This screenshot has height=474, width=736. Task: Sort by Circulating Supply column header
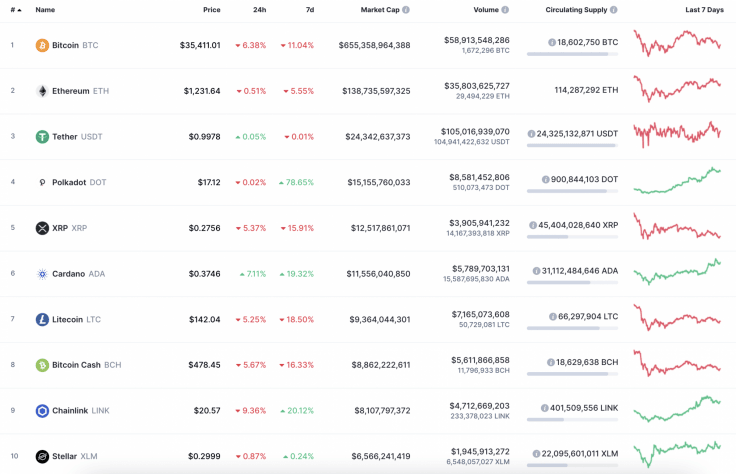pos(576,10)
